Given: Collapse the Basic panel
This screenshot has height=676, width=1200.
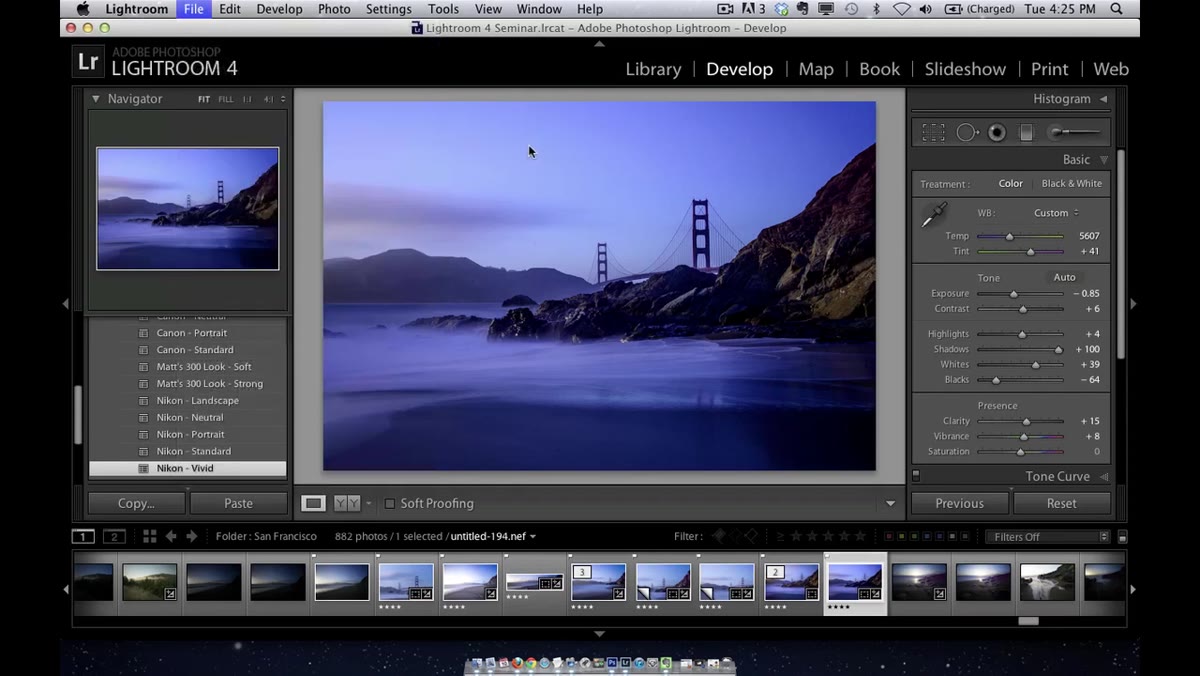Looking at the screenshot, I should 1104,160.
